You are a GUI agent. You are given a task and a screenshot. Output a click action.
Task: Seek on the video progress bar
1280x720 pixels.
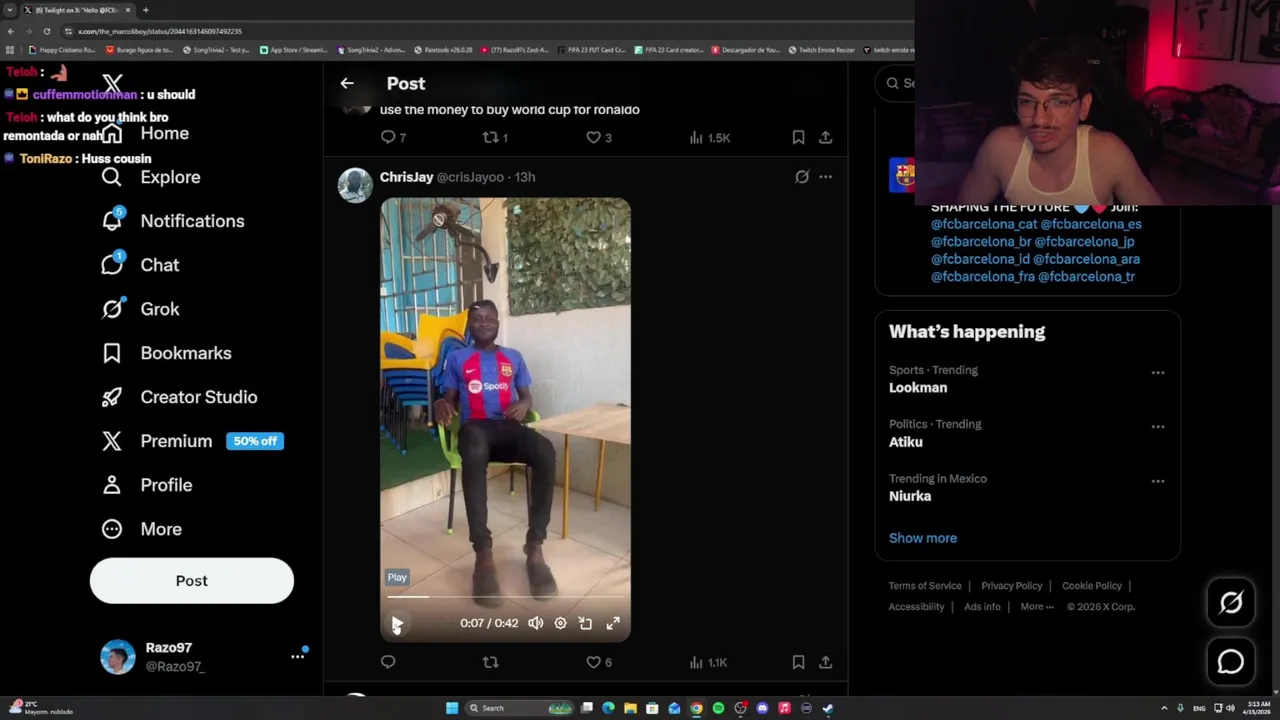coord(505,597)
